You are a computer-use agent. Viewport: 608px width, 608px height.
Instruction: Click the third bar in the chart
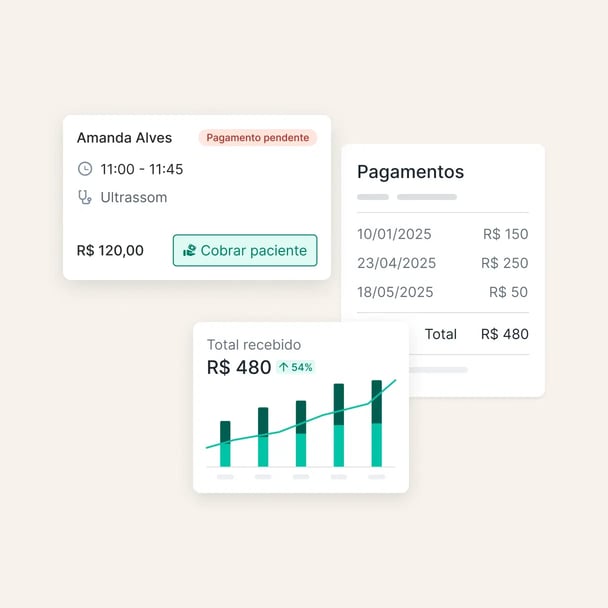point(301,434)
